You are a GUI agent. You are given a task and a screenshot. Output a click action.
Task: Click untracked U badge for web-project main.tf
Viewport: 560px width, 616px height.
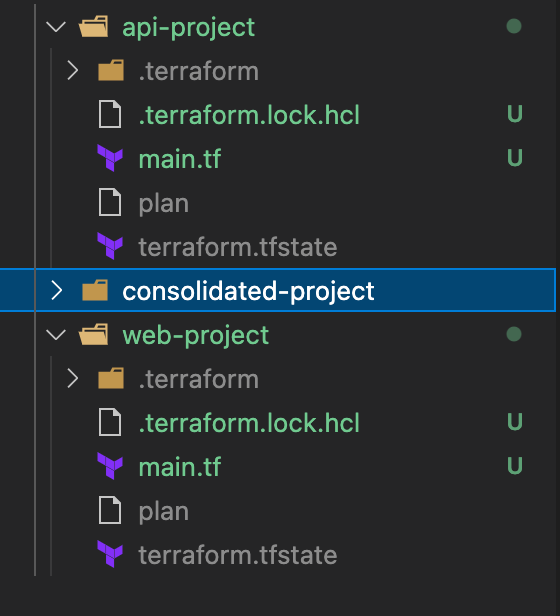click(515, 466)
